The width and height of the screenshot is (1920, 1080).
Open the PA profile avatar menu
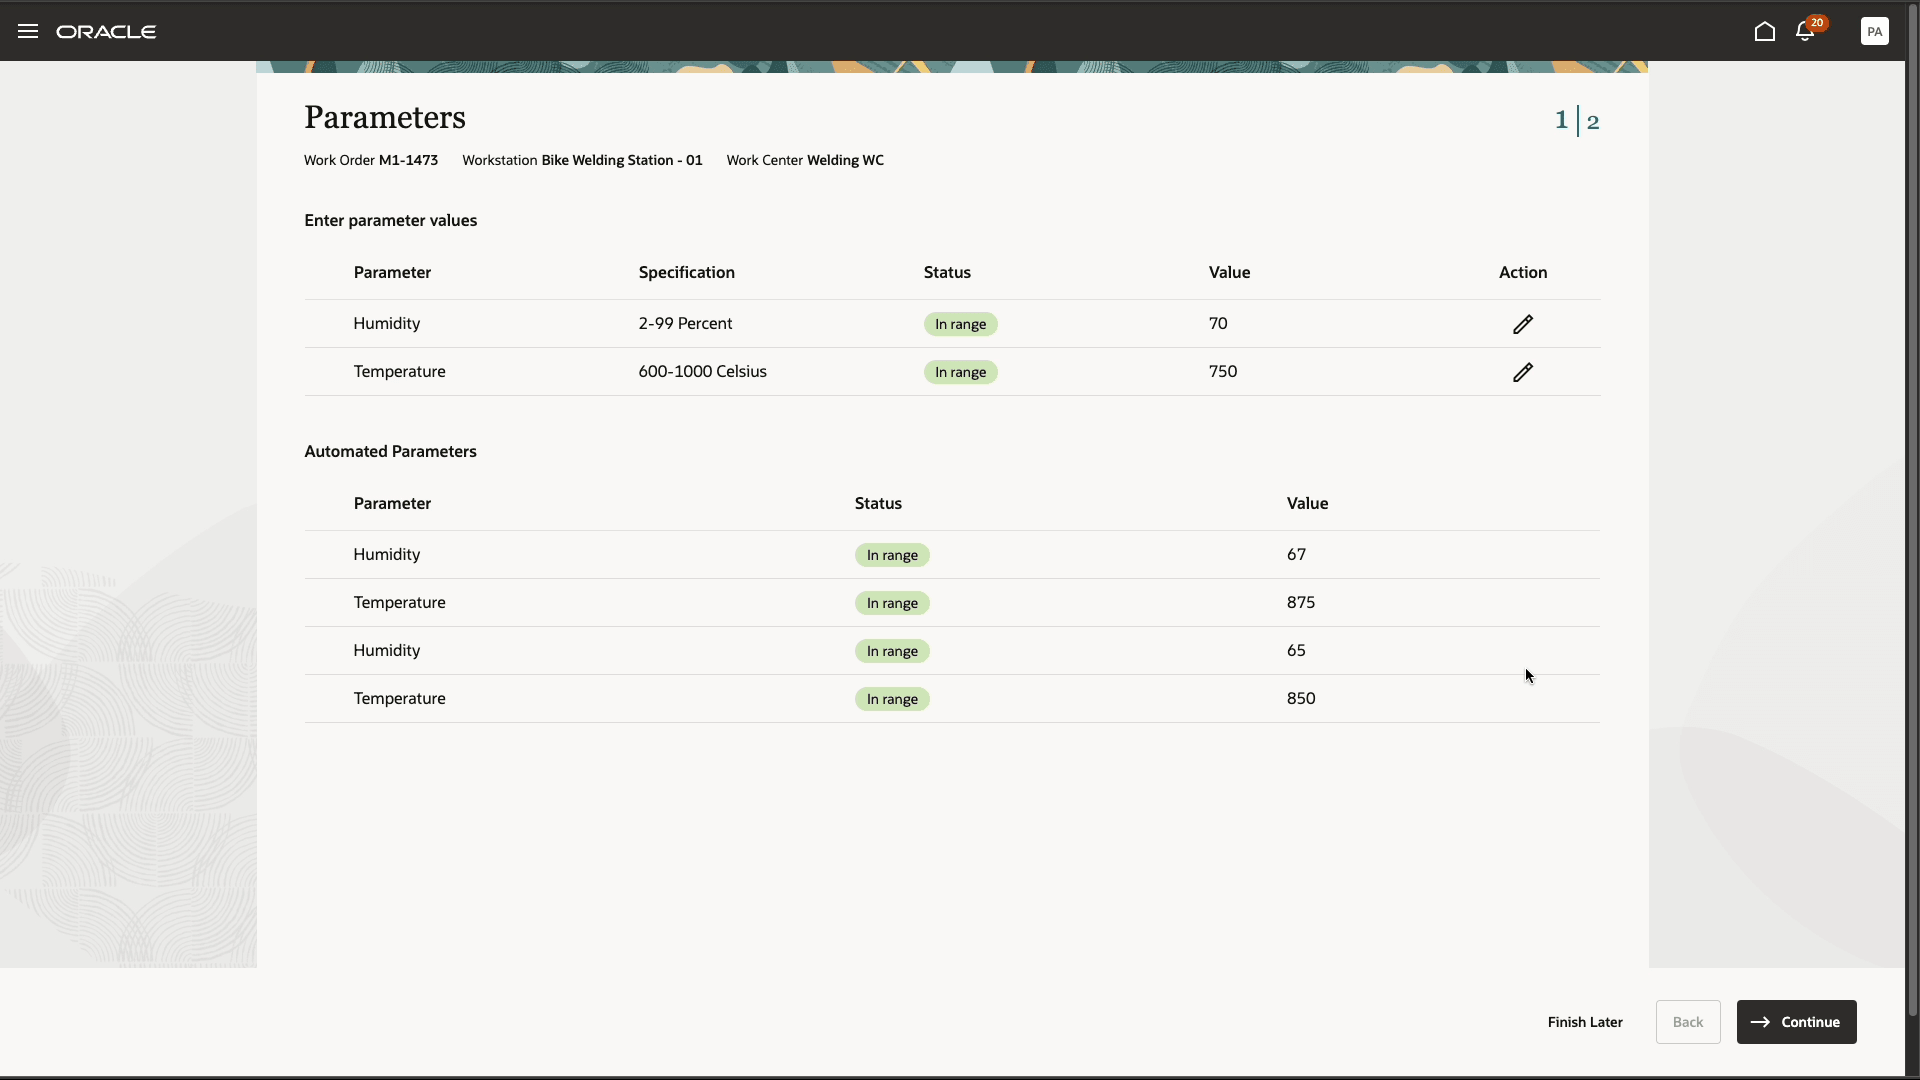click(x=1875, y=31)
